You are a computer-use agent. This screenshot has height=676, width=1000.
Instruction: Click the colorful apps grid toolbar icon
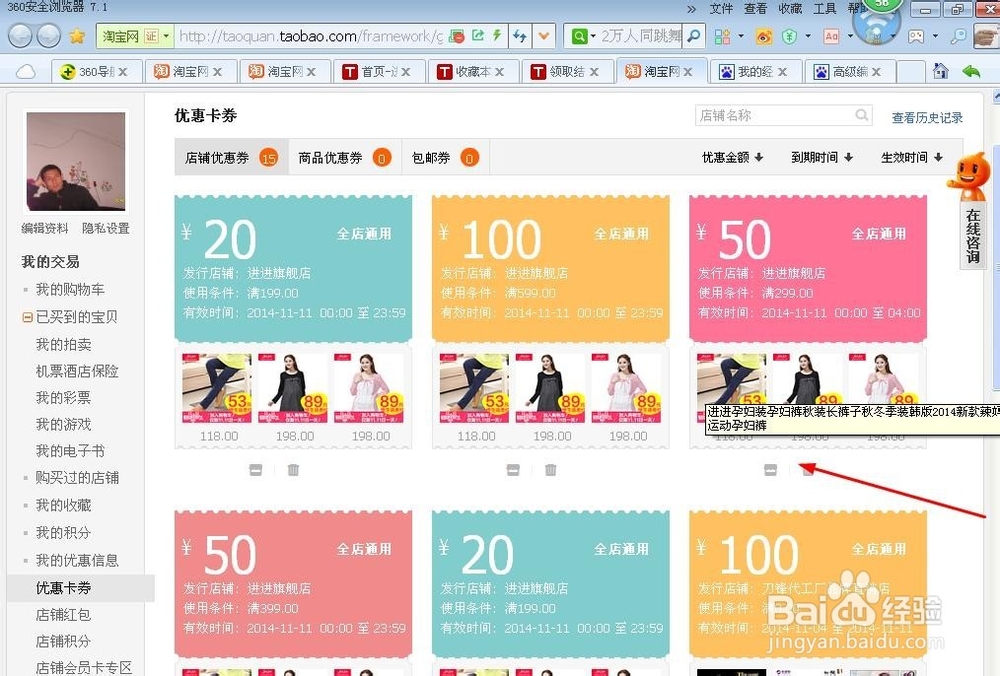(x=723, y=36)
